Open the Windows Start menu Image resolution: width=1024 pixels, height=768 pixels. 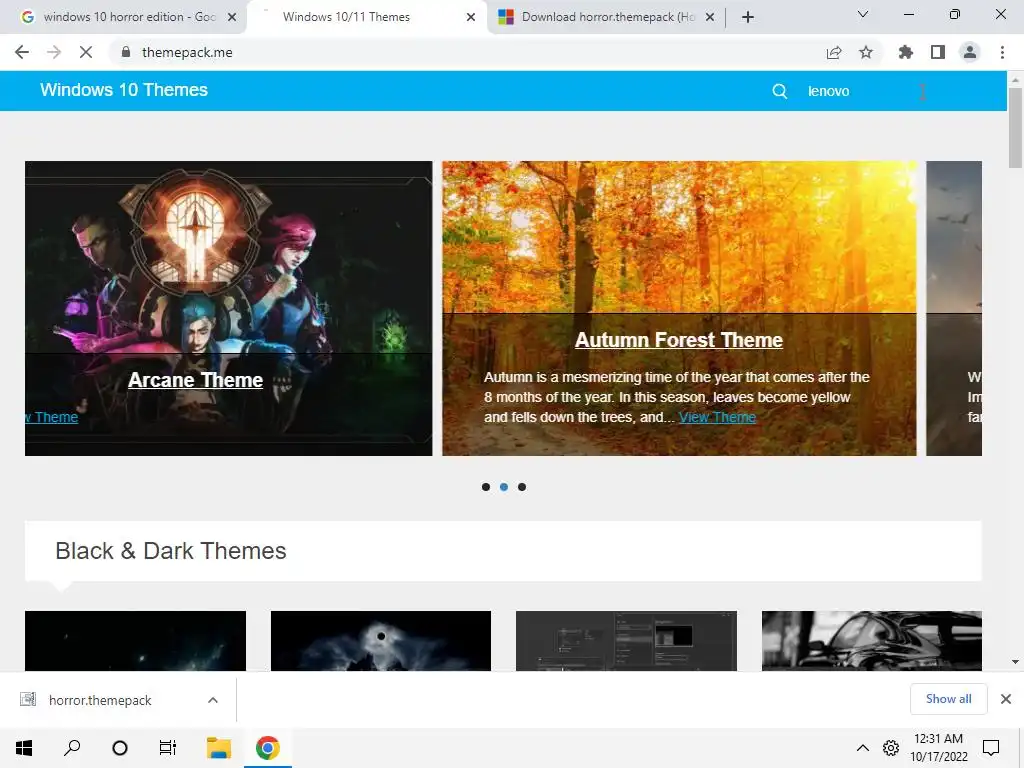pos(24,748)
